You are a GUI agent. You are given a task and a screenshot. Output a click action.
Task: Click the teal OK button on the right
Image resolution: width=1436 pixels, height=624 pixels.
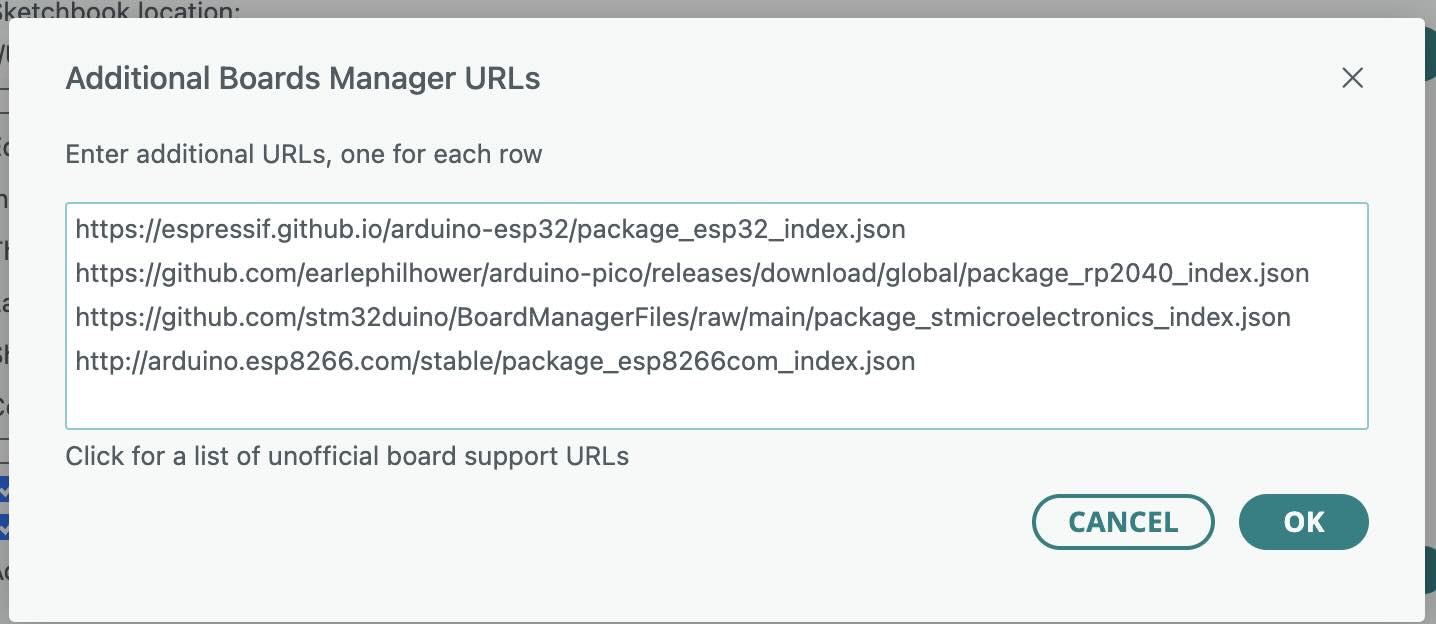1303,521
